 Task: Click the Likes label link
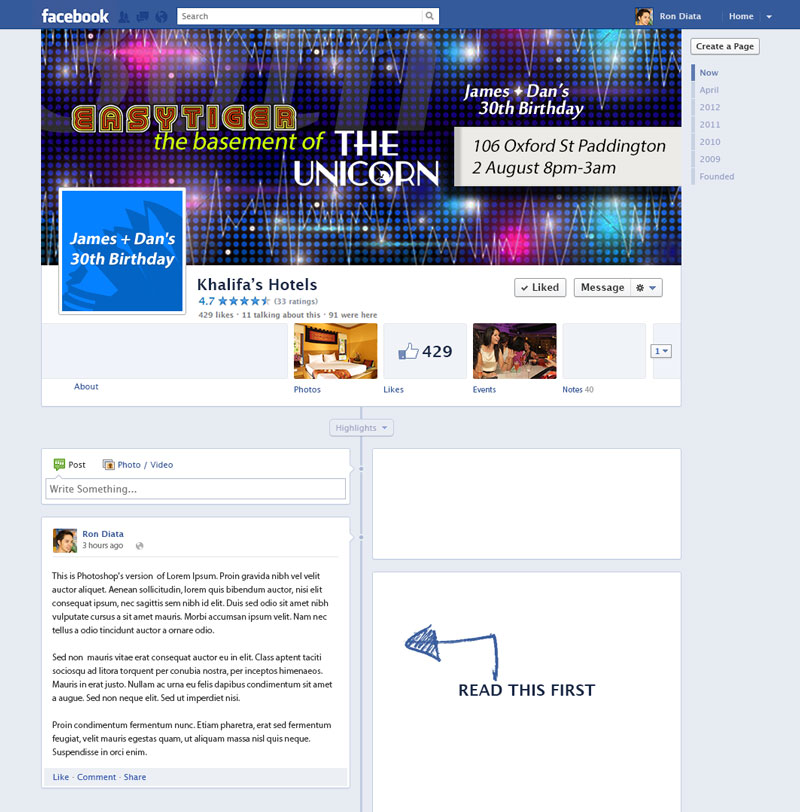[394, 389]
